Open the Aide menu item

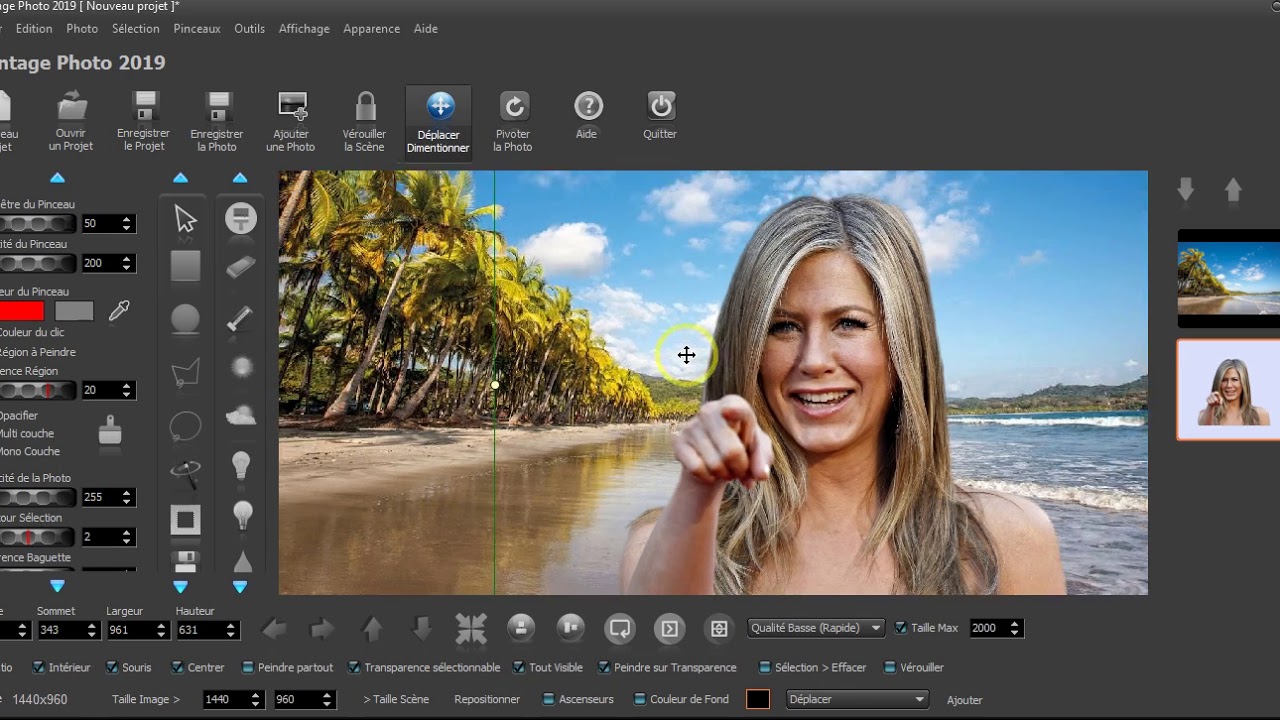[x=426, y=29]
